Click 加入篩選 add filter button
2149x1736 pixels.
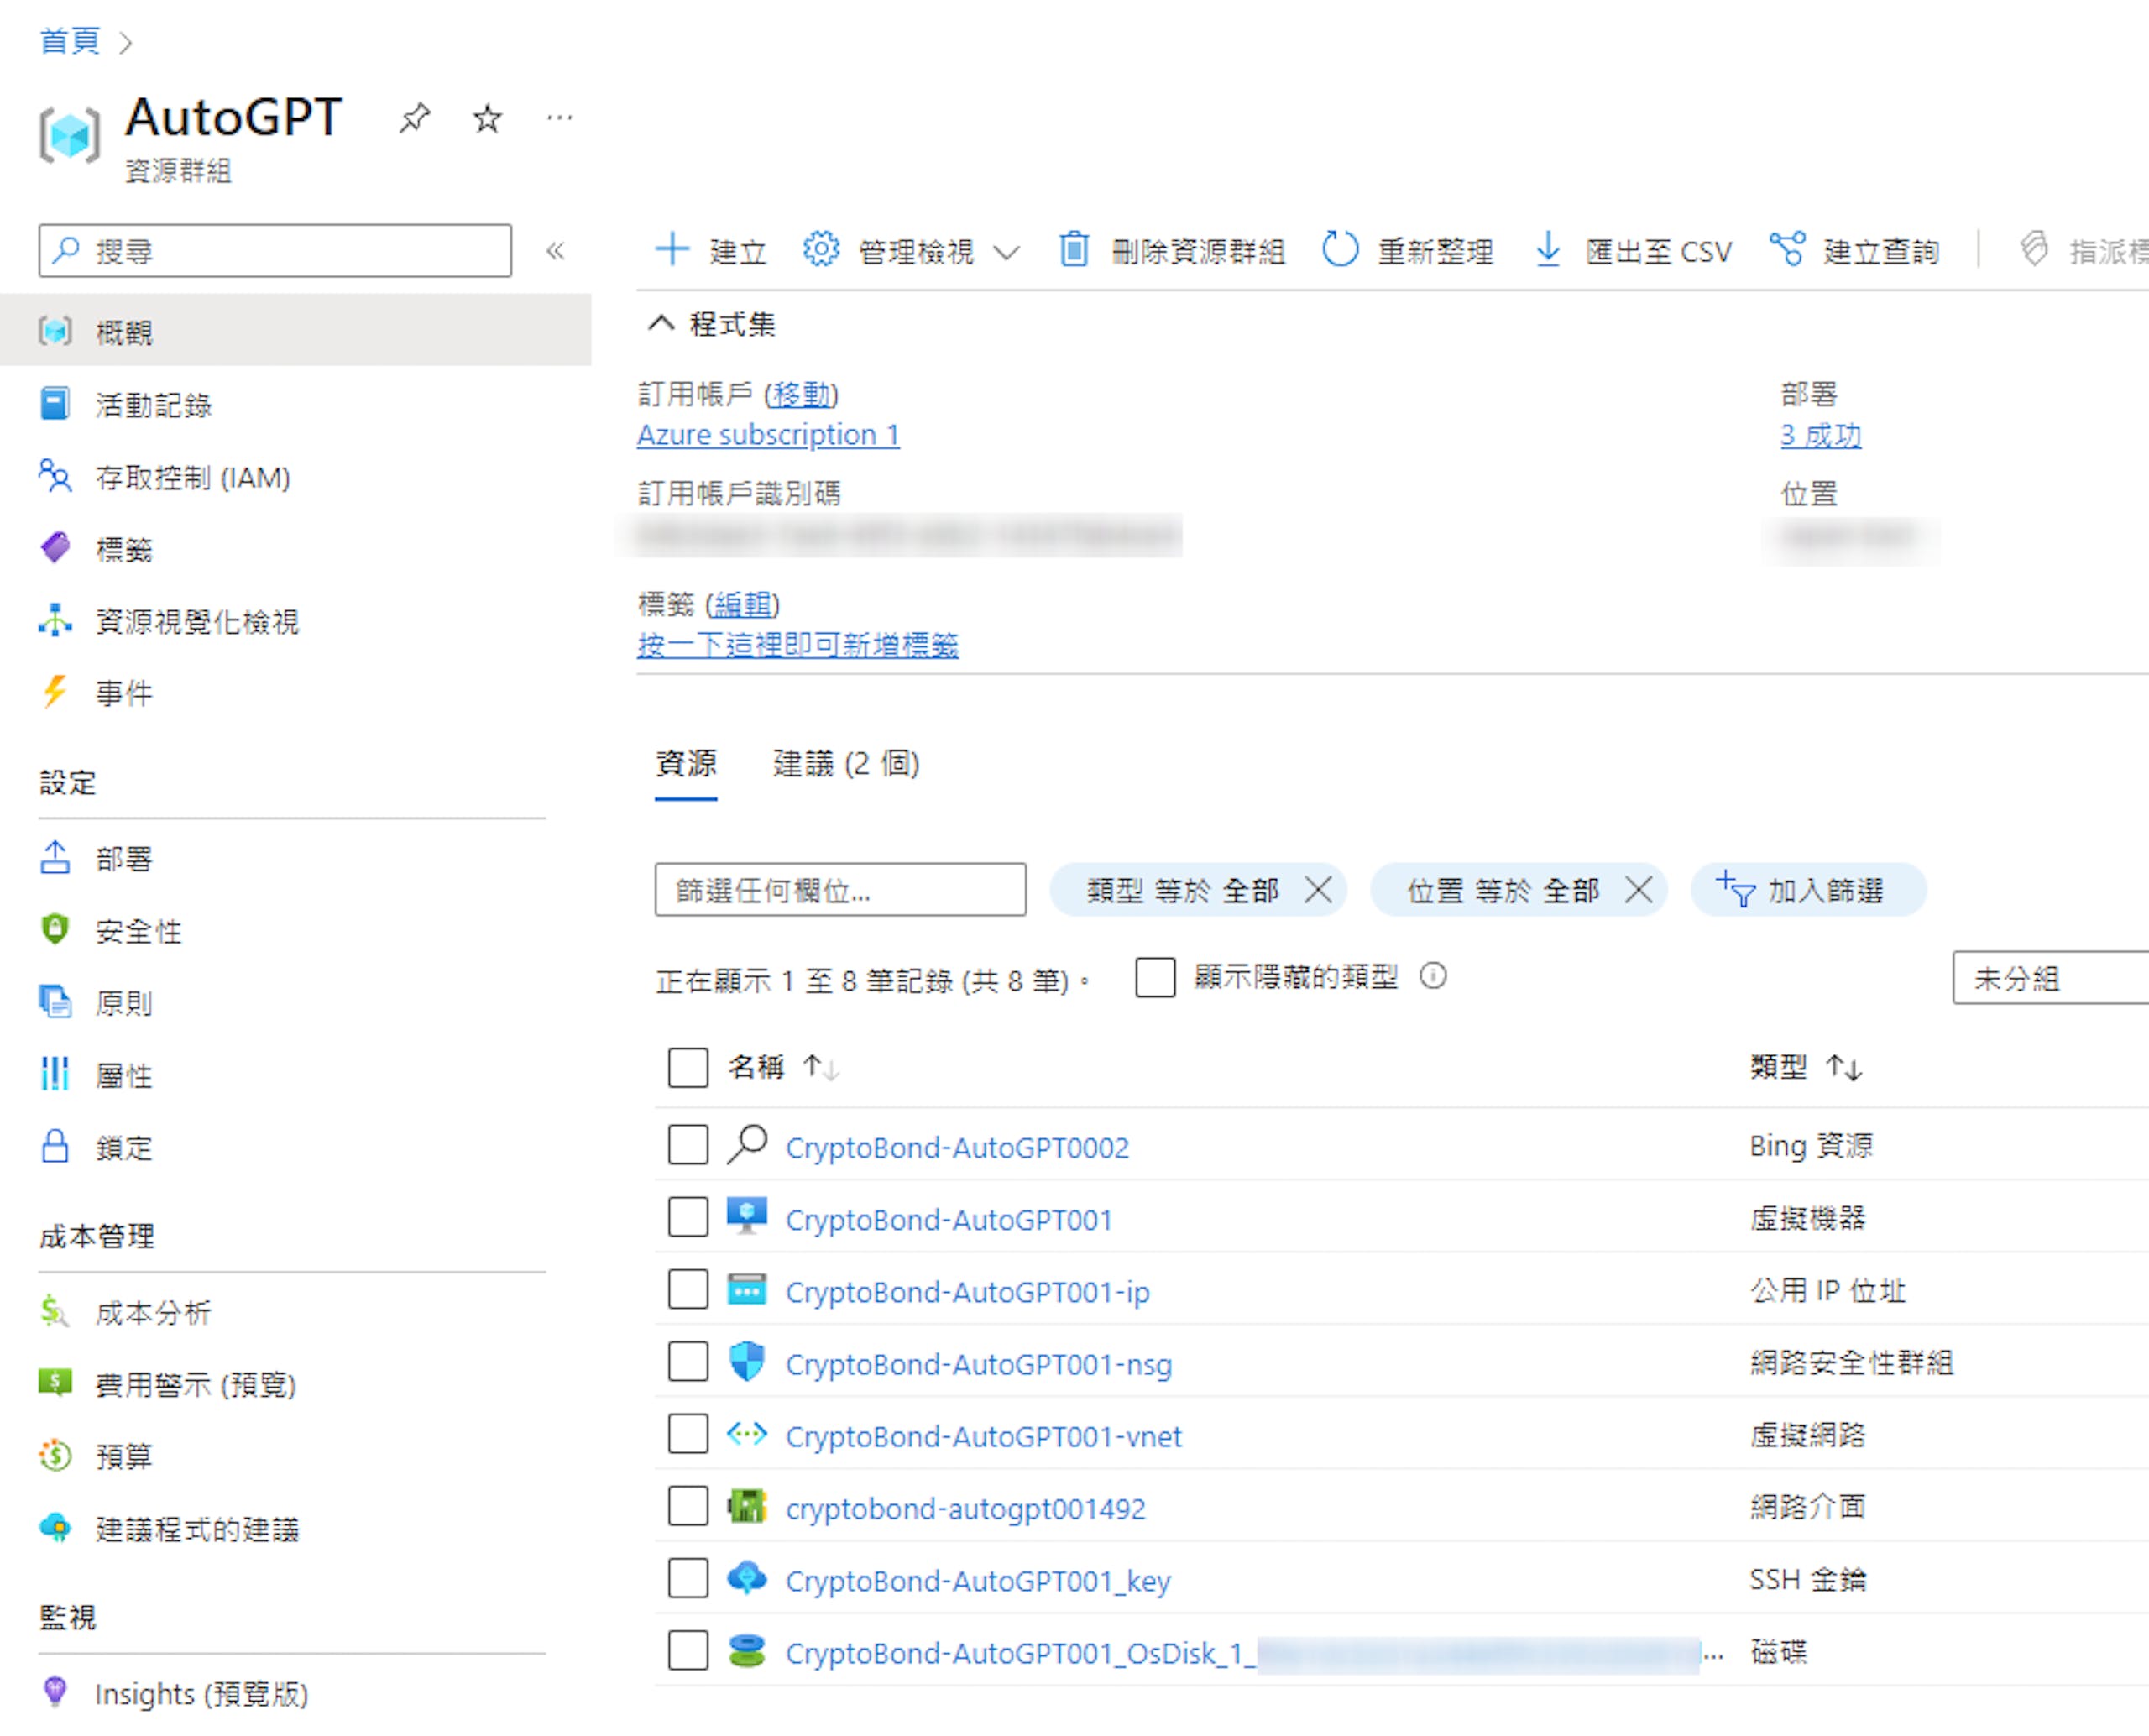1808,889
